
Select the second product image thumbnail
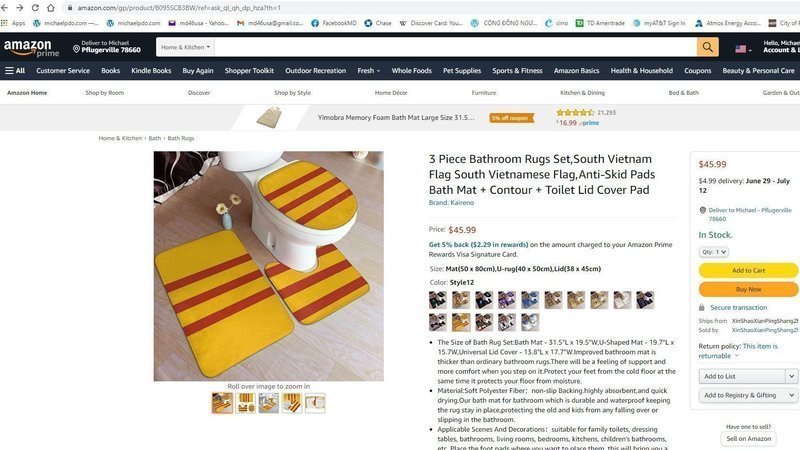[245, 403]
